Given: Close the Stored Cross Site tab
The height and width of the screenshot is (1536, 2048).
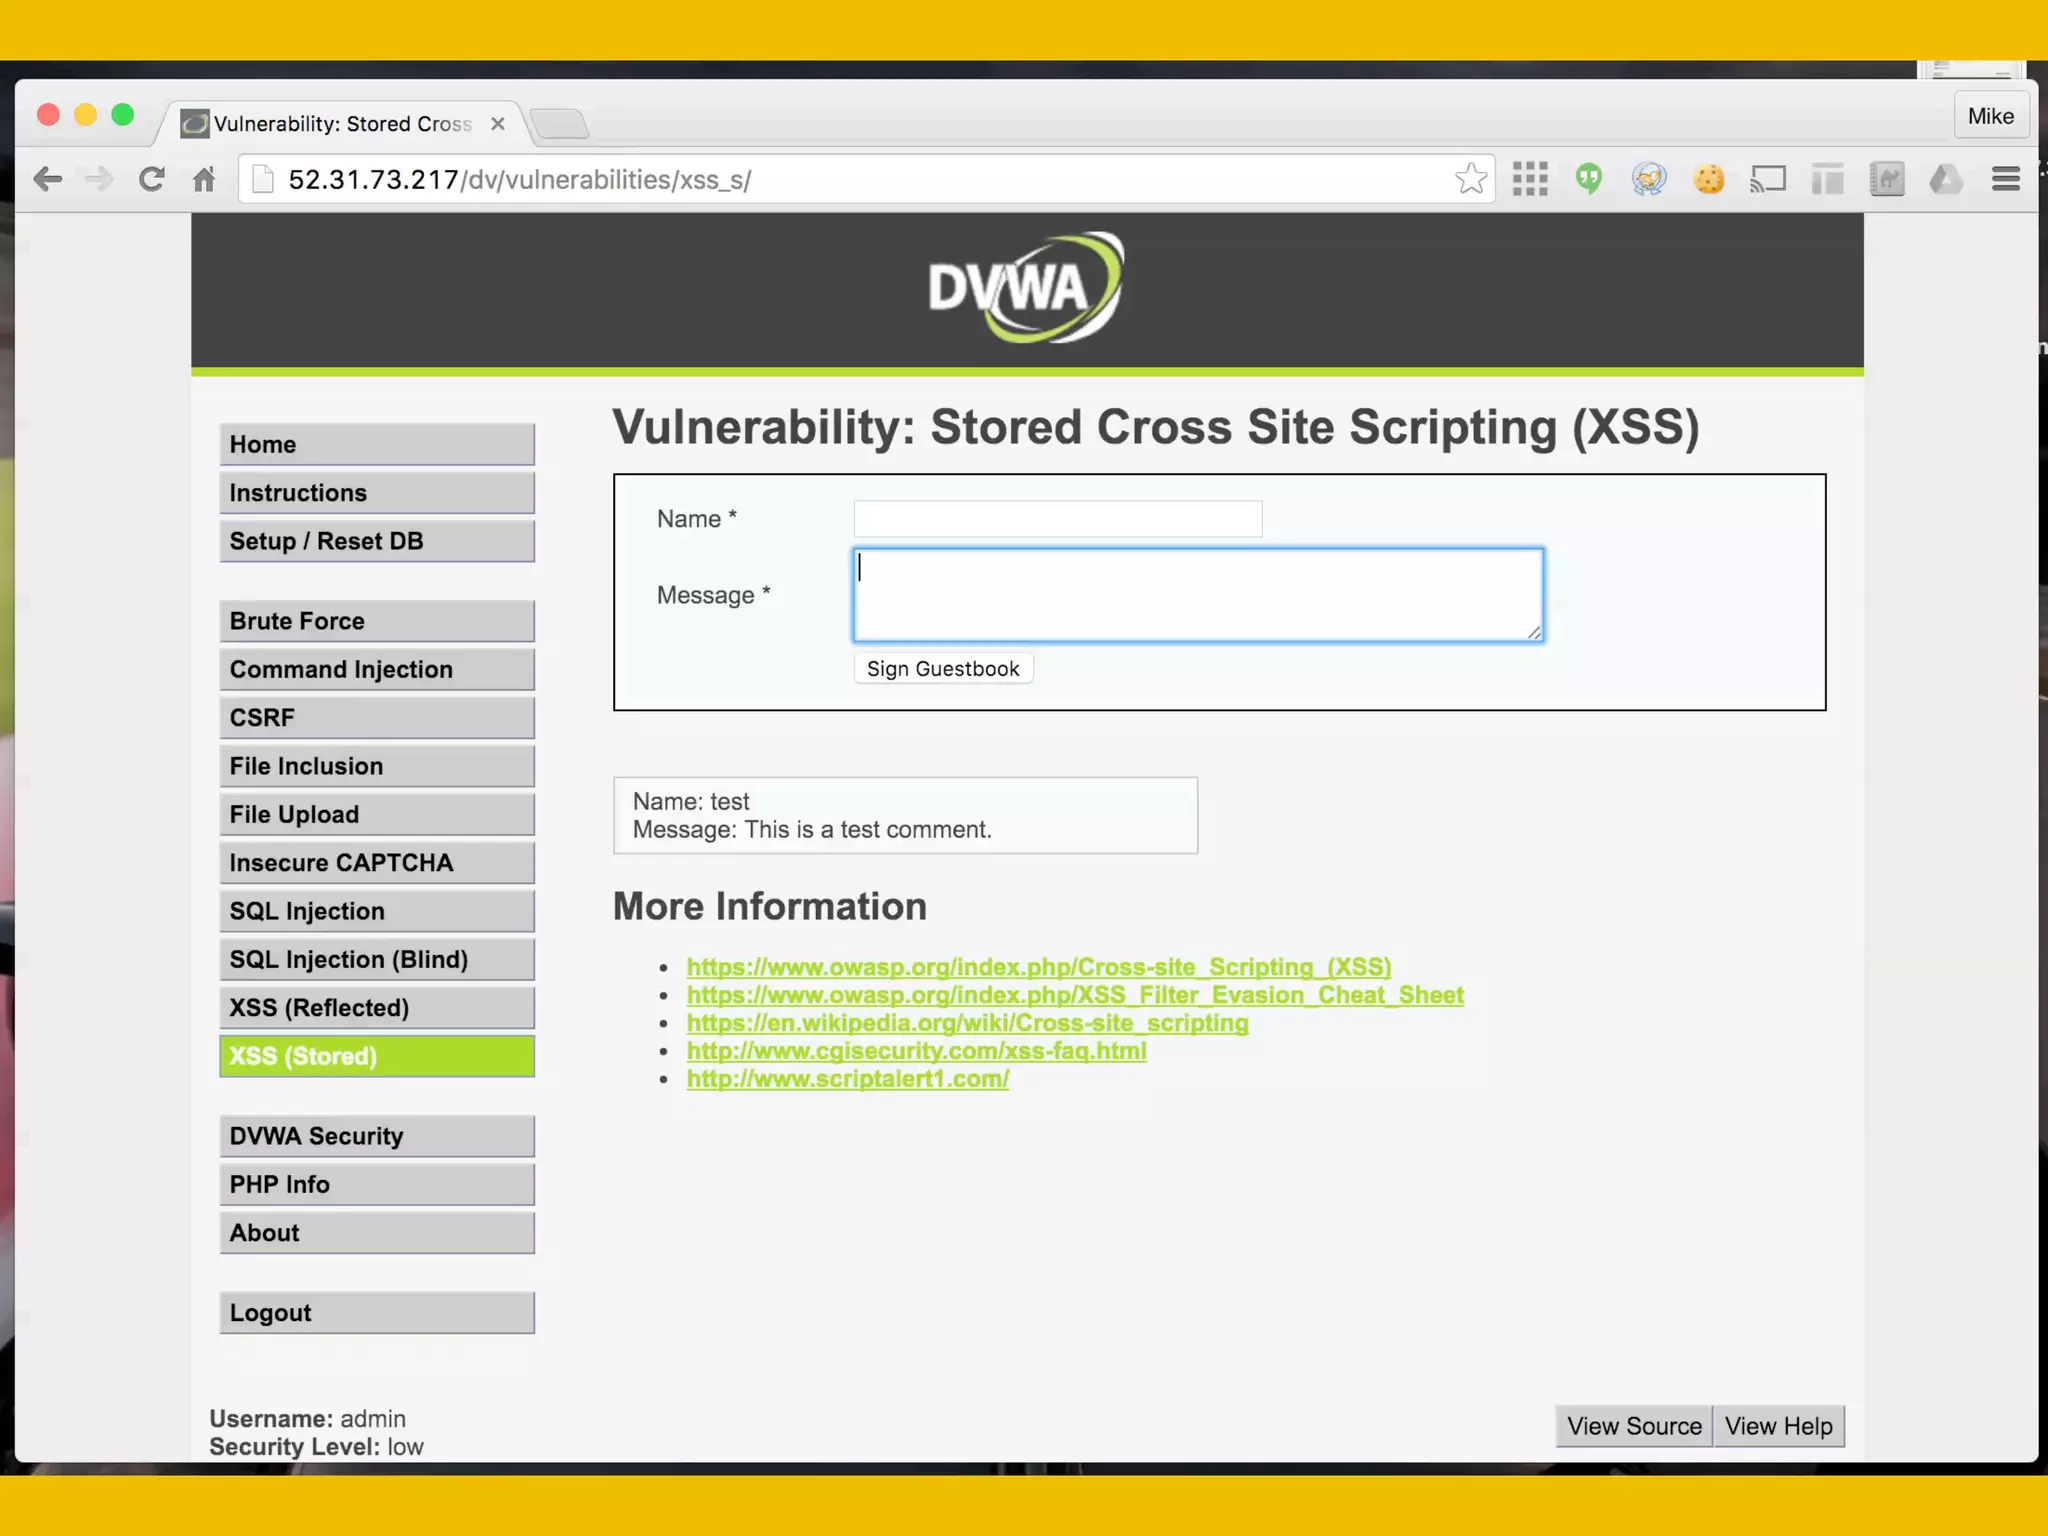Looking at the screenshot, I should pyautogui.click(x=498, y=124).
